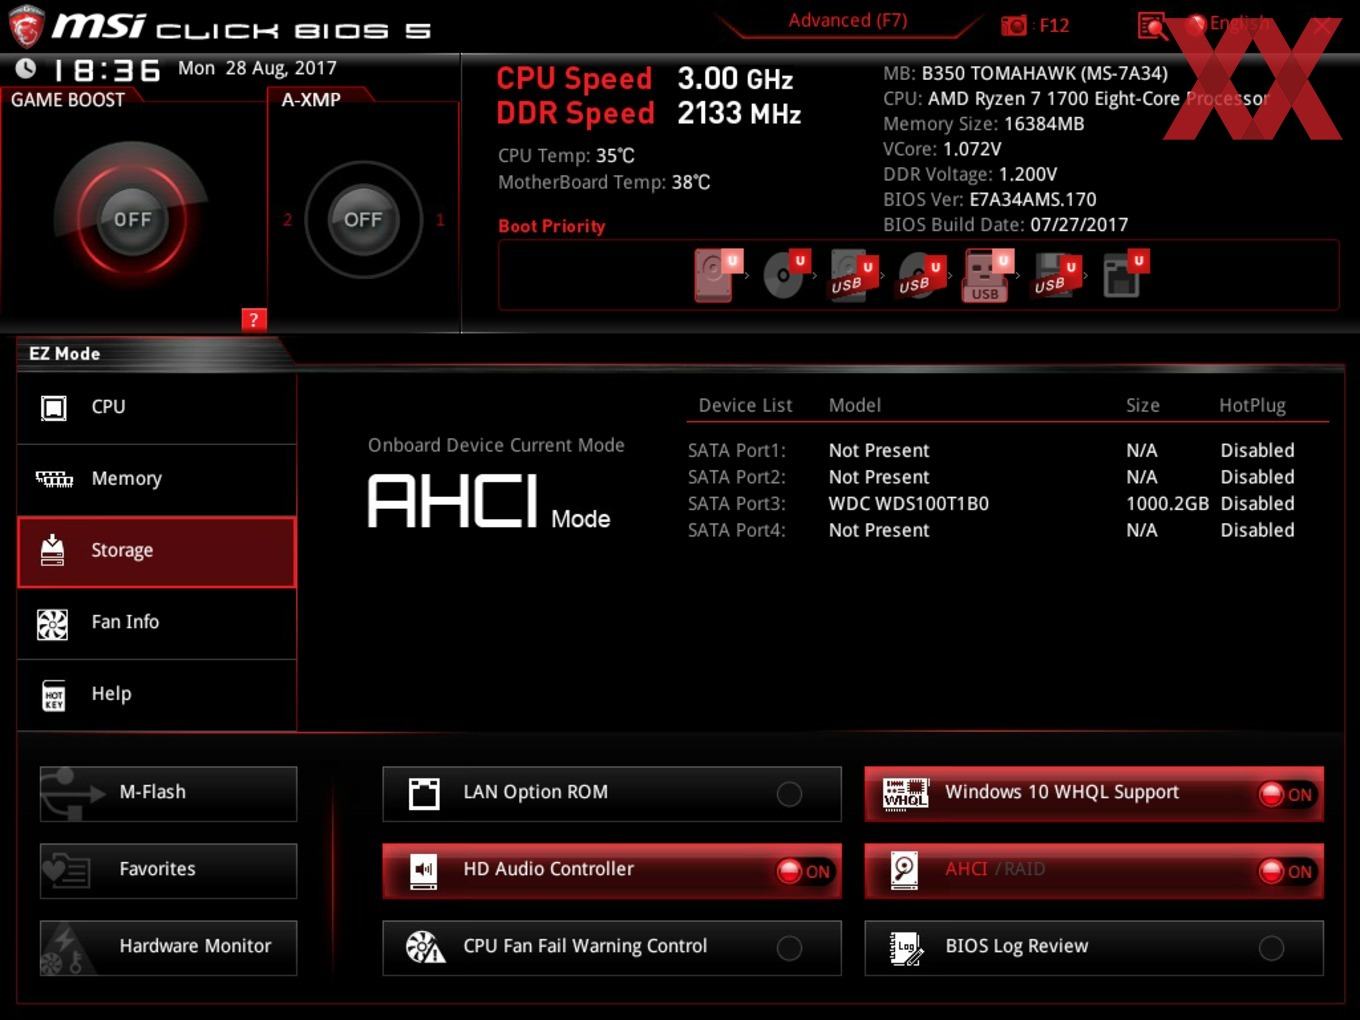Open the search magnifier icon at the top
1360x1020 pixels.
pos(1152,26)
